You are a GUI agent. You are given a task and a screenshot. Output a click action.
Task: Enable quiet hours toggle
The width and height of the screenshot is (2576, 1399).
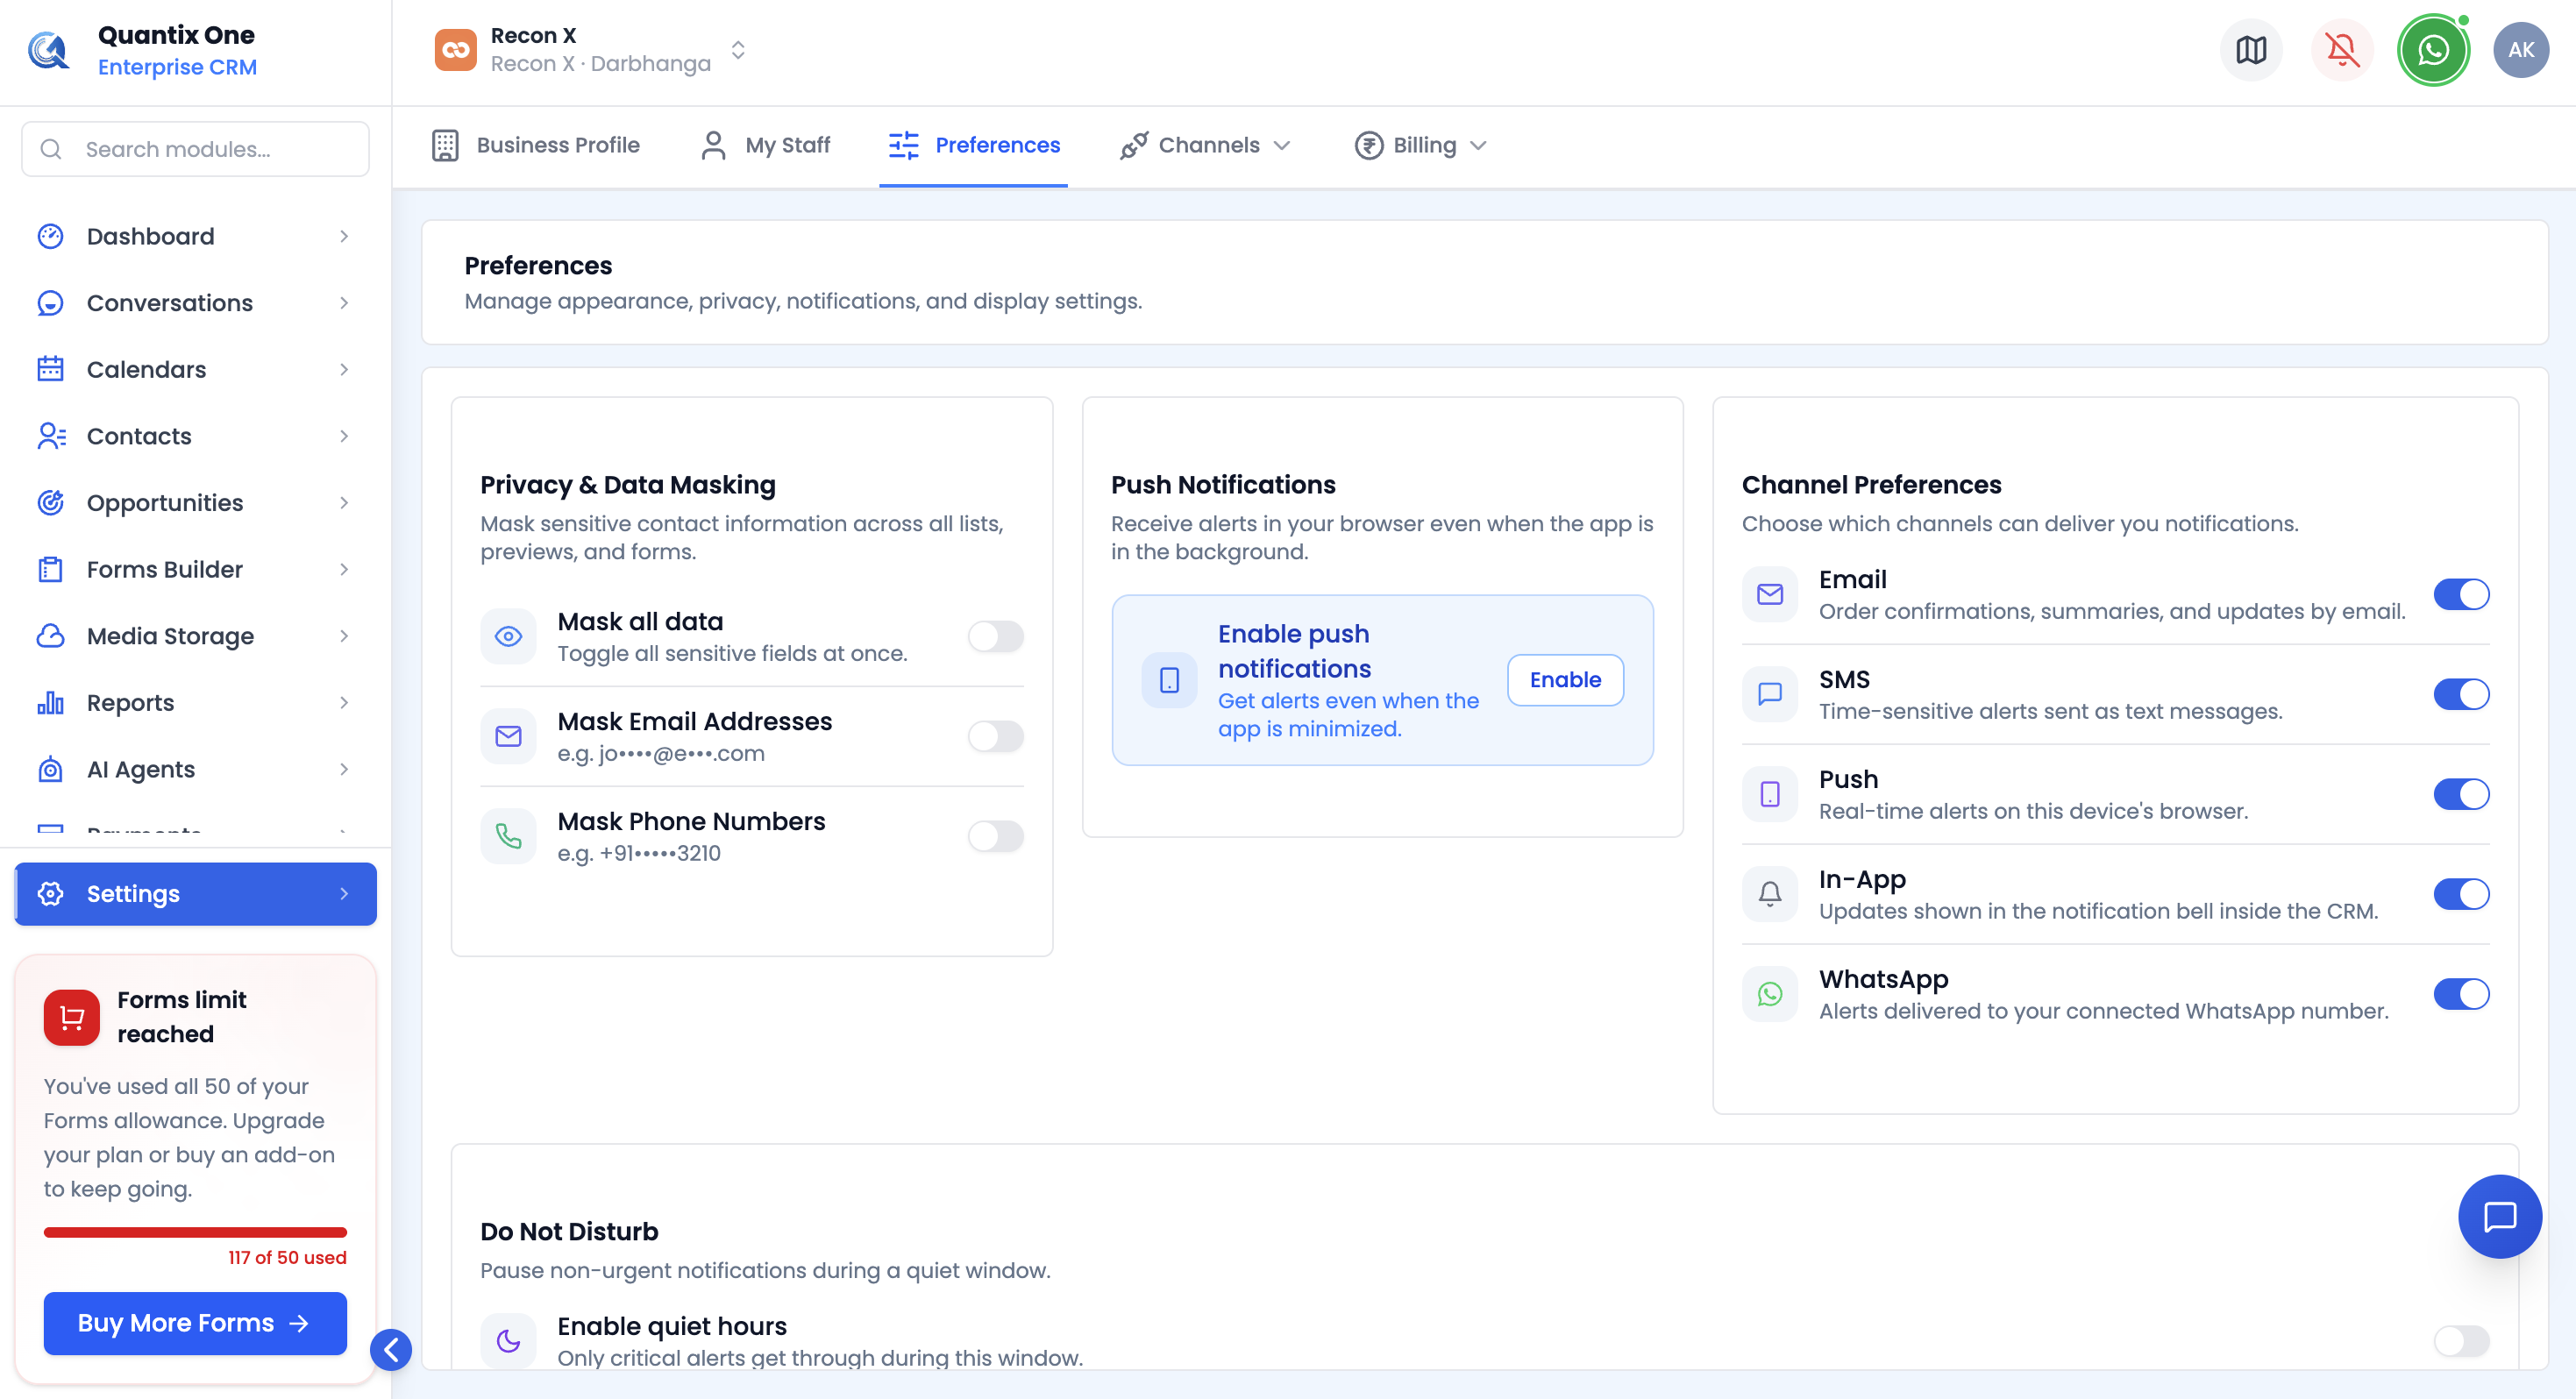[2461, 1341]
